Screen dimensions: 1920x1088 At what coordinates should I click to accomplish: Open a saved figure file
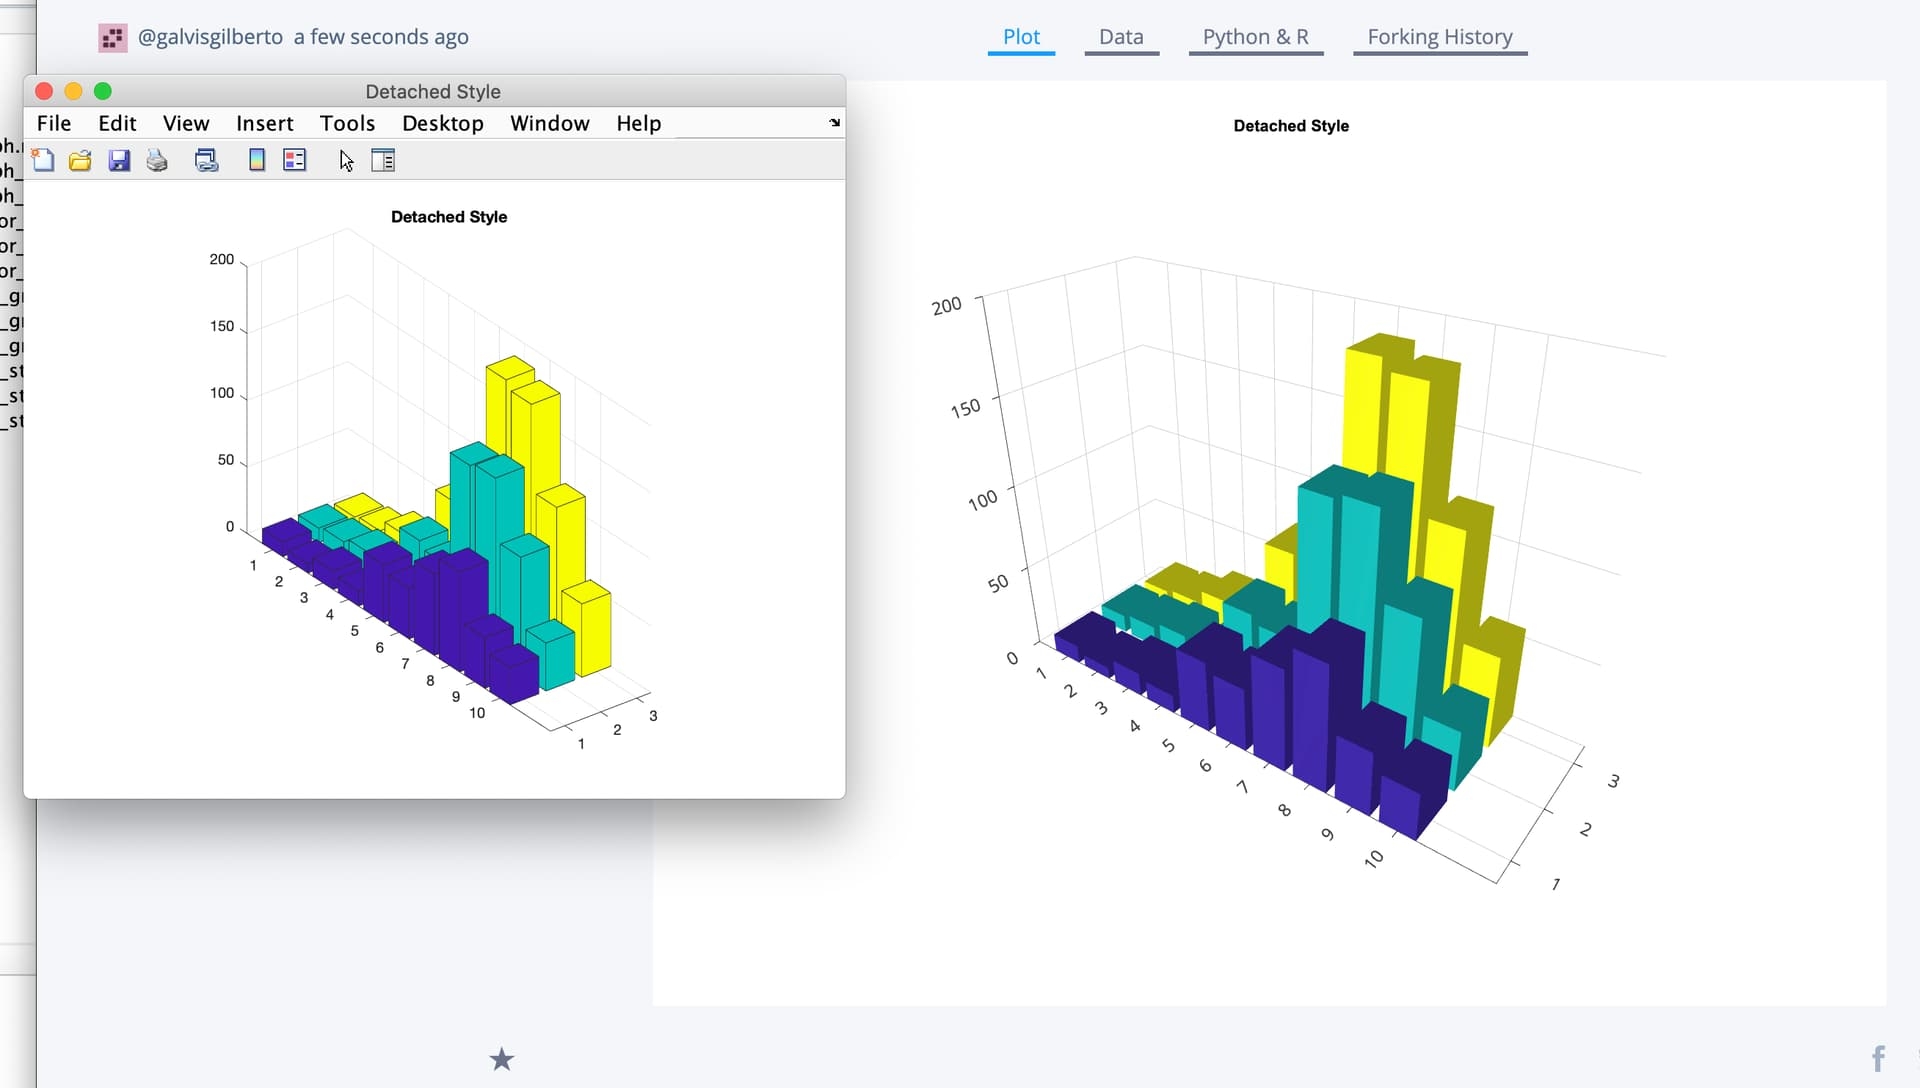tap(80, 160)
